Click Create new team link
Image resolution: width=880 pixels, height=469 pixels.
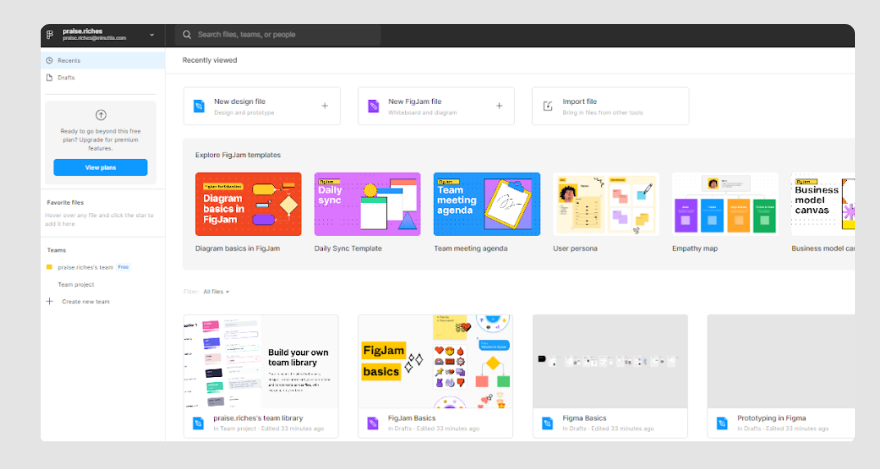(85, 302)
